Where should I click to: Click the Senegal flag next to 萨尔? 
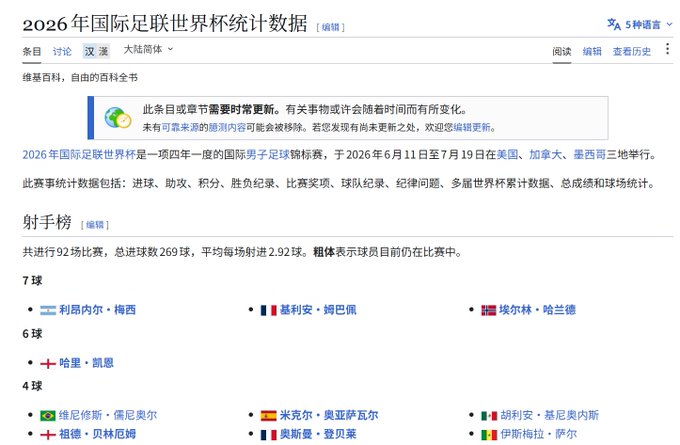489,434
